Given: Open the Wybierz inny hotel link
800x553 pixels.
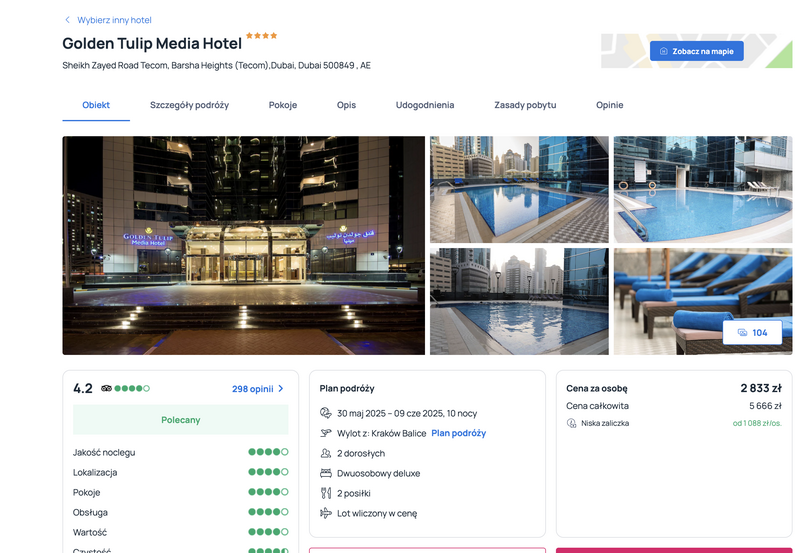Looking at the screenshot, I should click(x=114, y=20).
